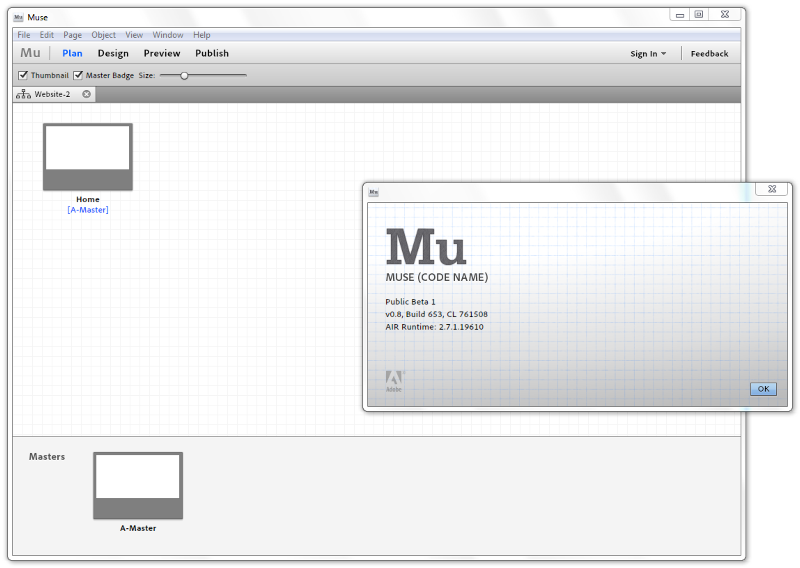This screenshot has height=568, width=800.
Task: Select the Website-2 document tab
Action: coord(54,94)
